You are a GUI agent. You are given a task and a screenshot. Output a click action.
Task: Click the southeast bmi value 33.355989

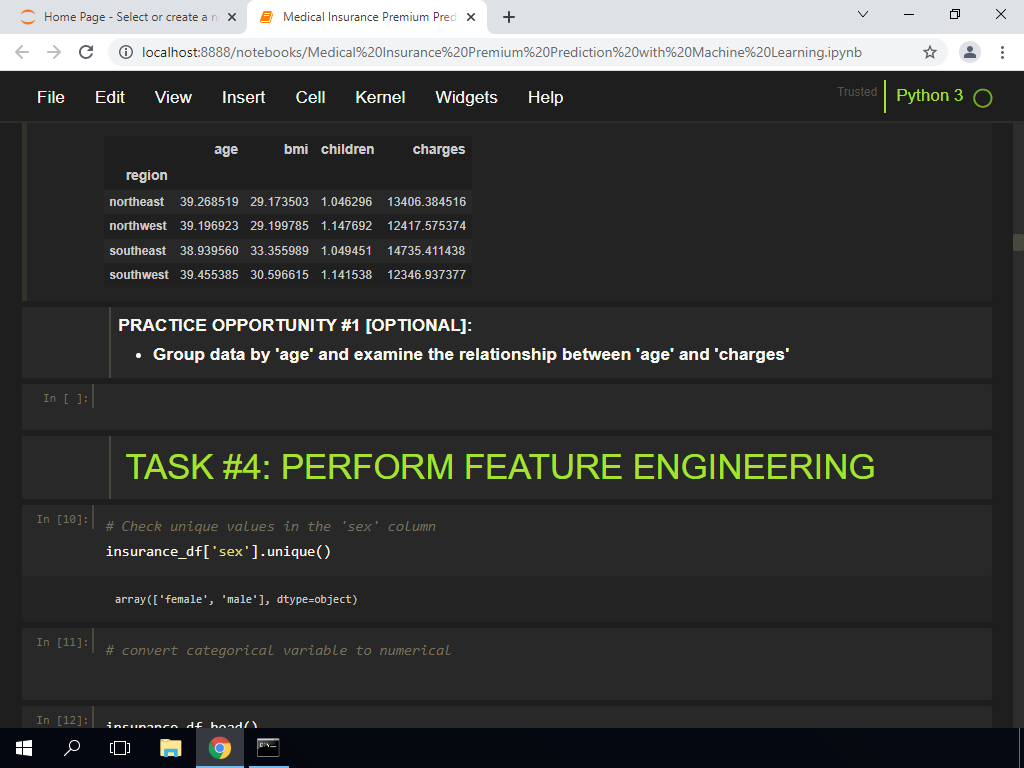coord(280,251)
